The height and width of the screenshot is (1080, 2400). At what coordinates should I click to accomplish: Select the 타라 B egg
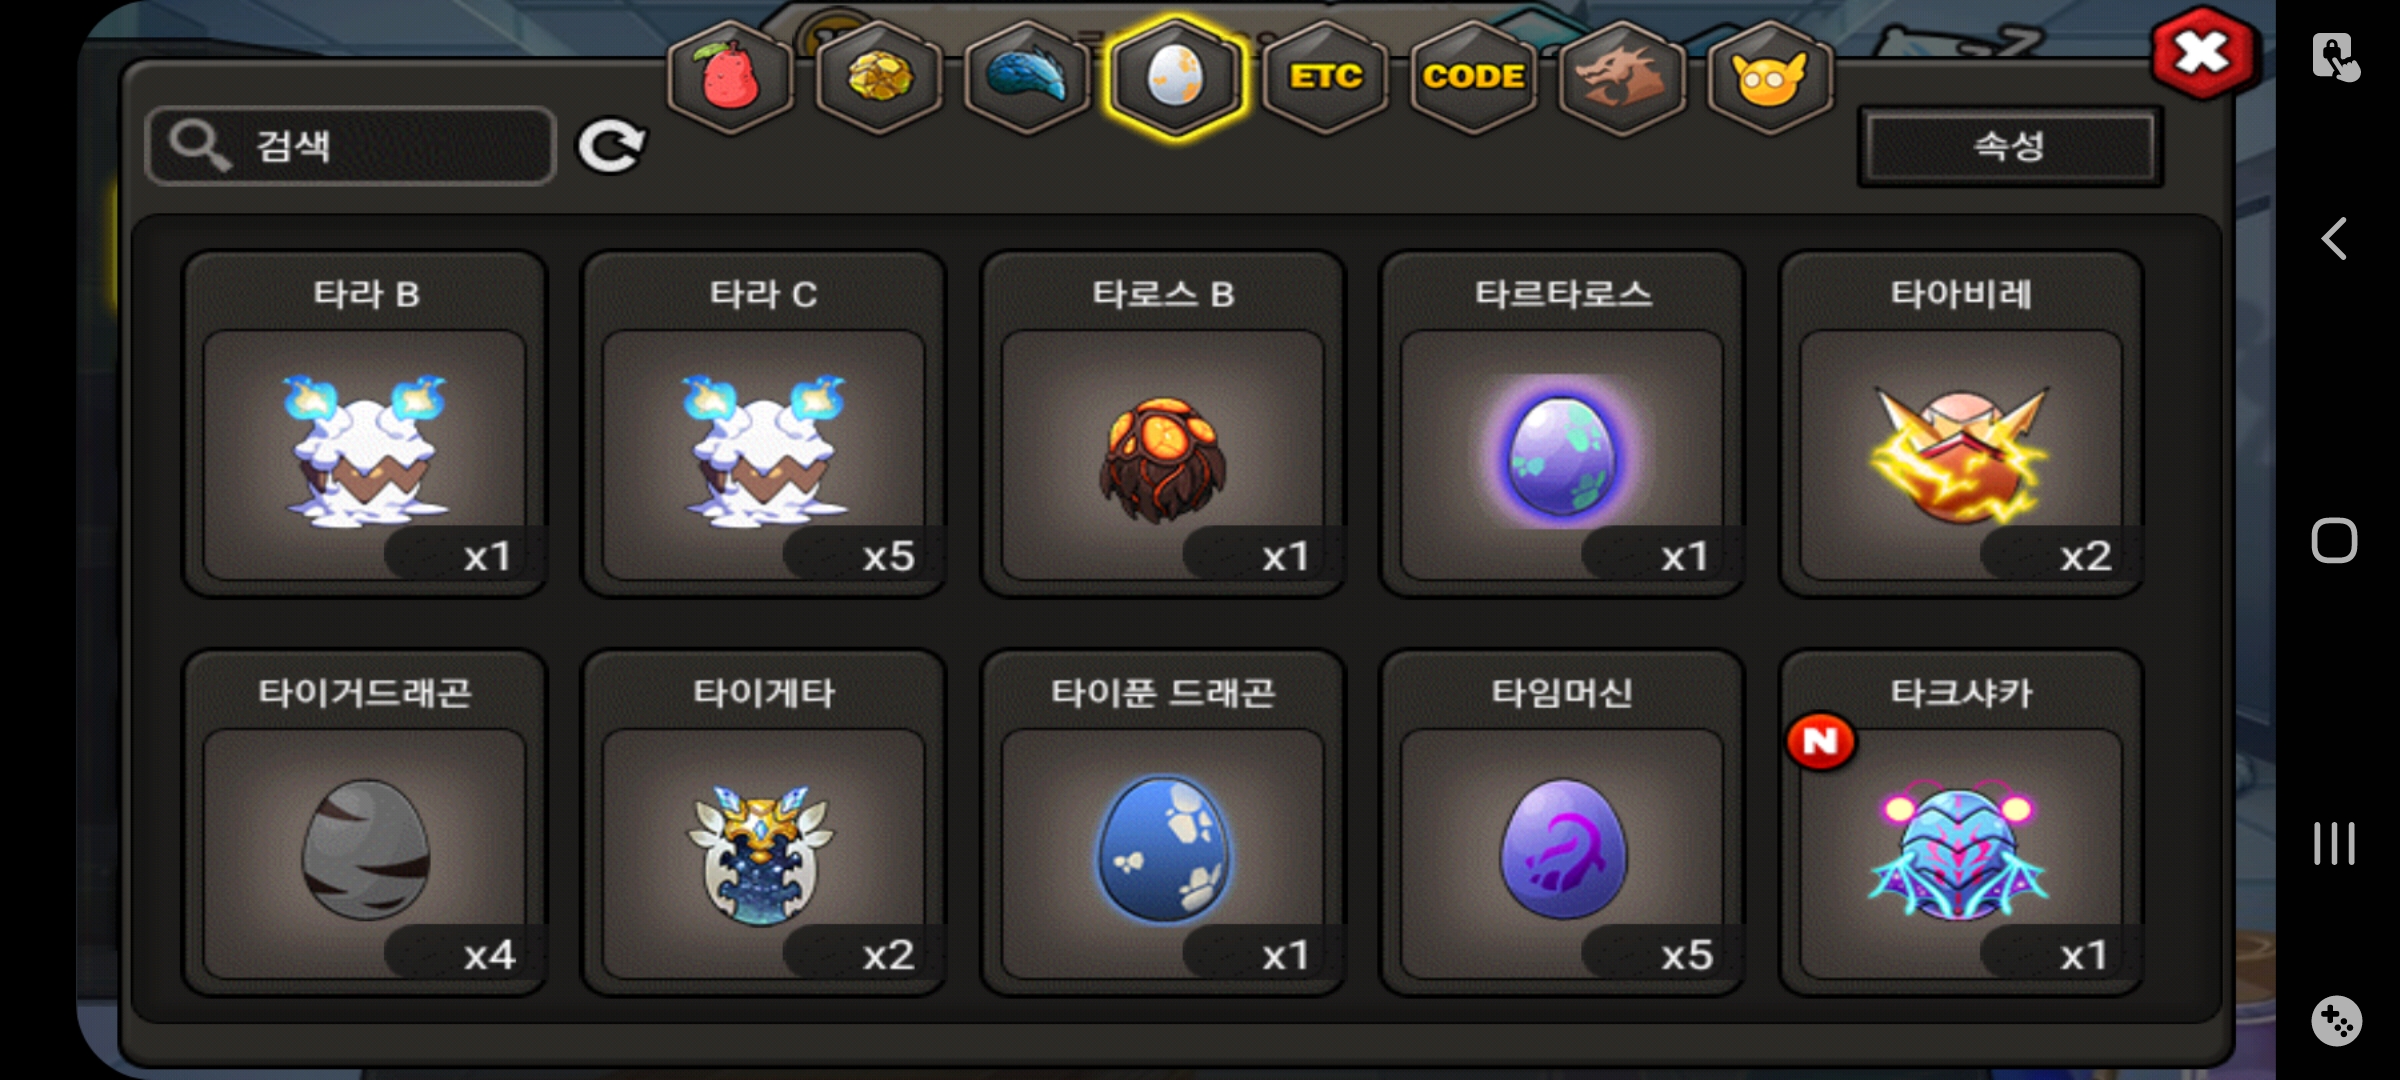click(364, 424)
